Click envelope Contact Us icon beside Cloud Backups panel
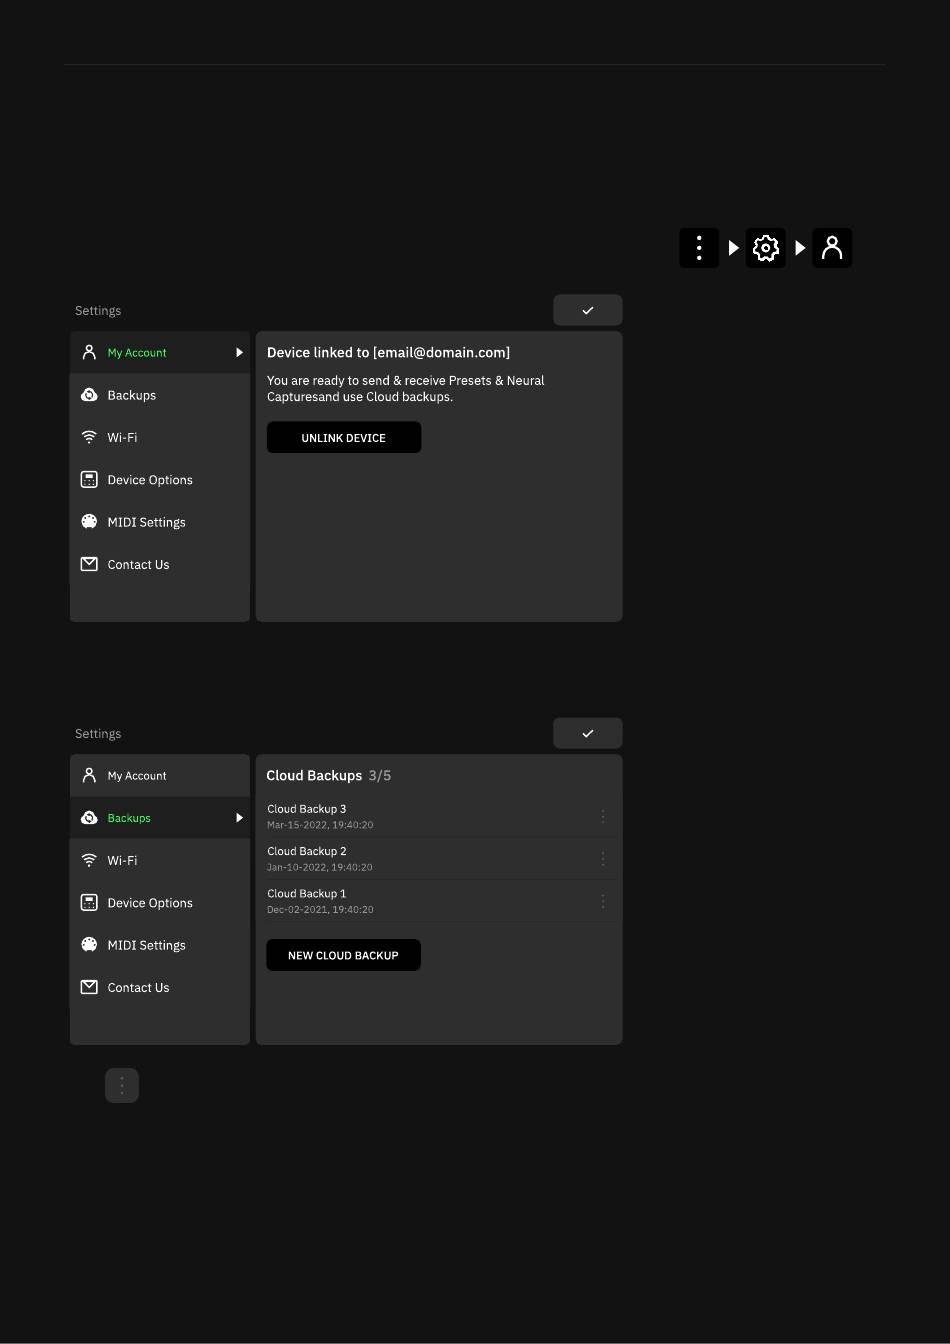 (89, 987)
